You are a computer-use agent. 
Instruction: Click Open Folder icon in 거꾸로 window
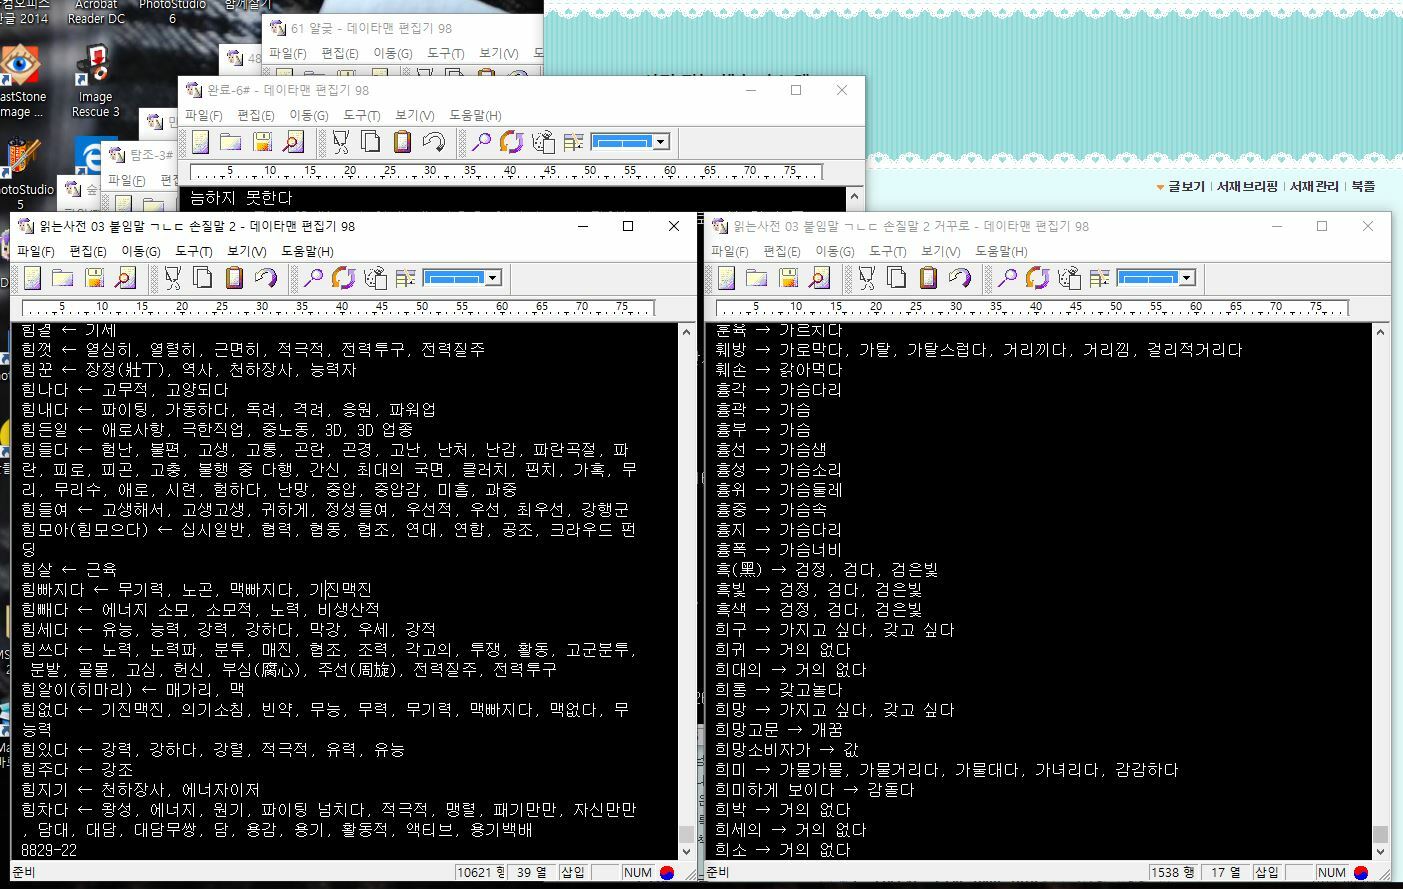click(x=757, y=278)
